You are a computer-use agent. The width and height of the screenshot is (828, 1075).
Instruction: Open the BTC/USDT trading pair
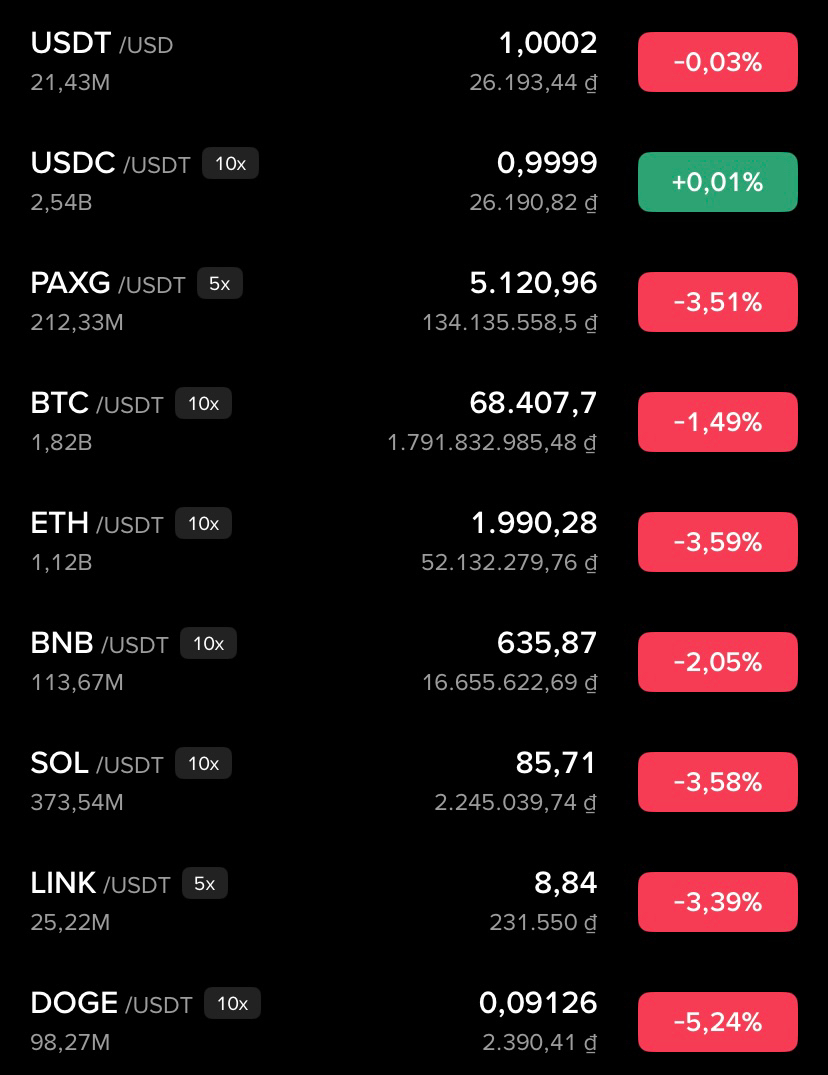click(414, 422)
